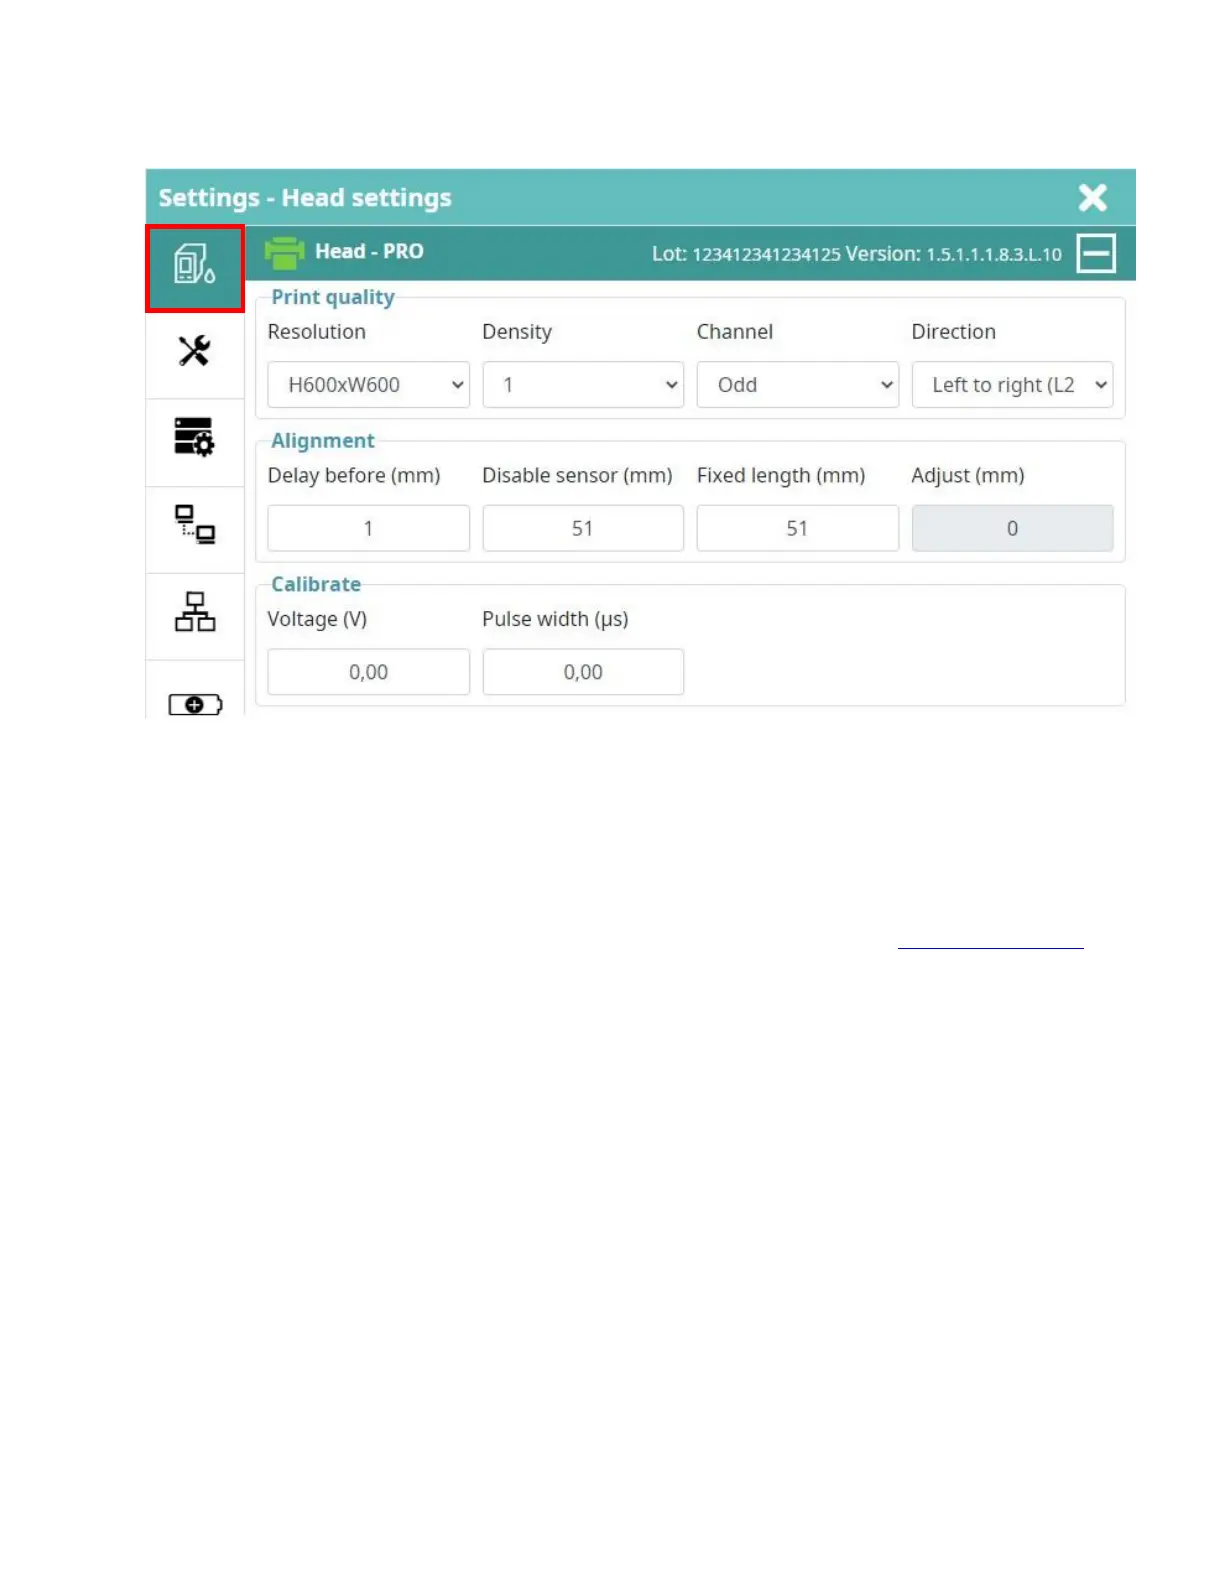This screenshot has height=1584, width=1224.
Task: Click the green printer icon beside Head - PRO
Action: coord(284,253)
